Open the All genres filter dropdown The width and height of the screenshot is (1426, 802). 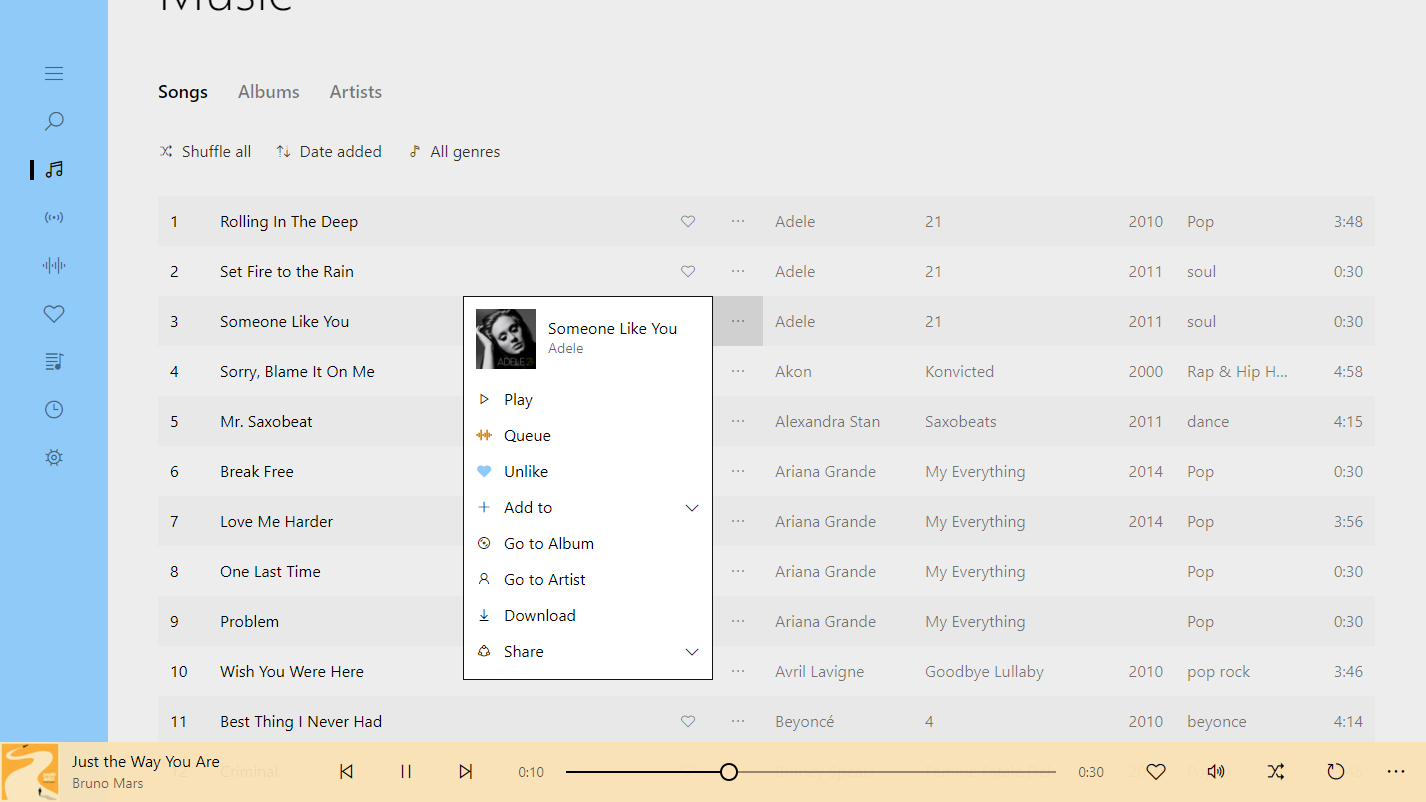[x=454, y=151]
